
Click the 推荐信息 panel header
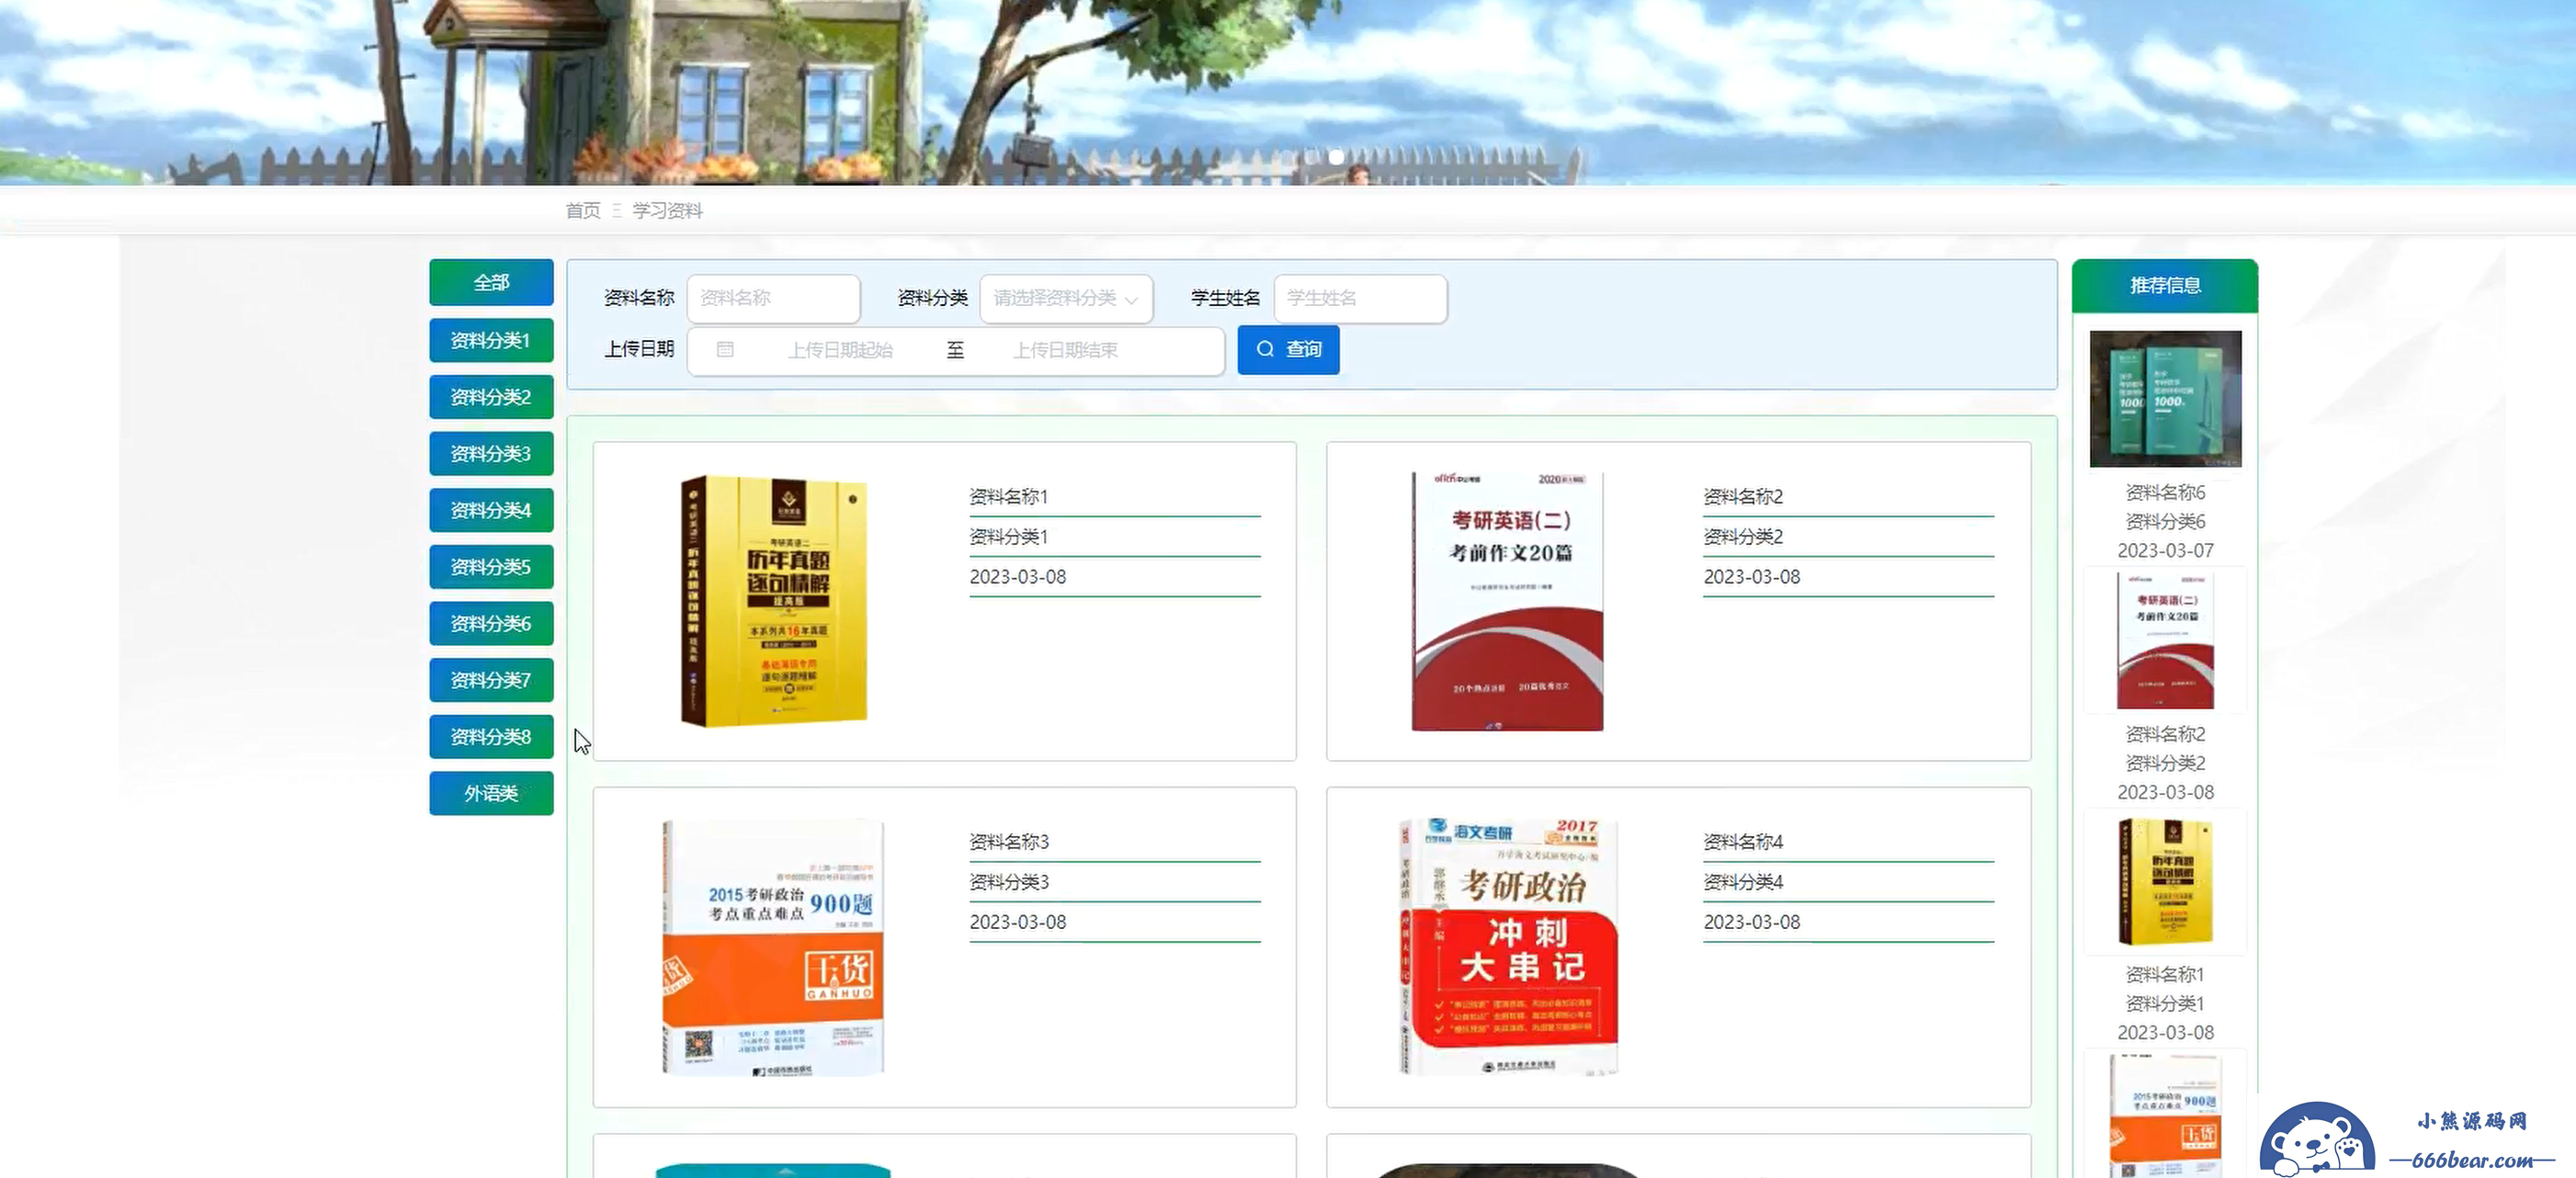coord(2165,286)
